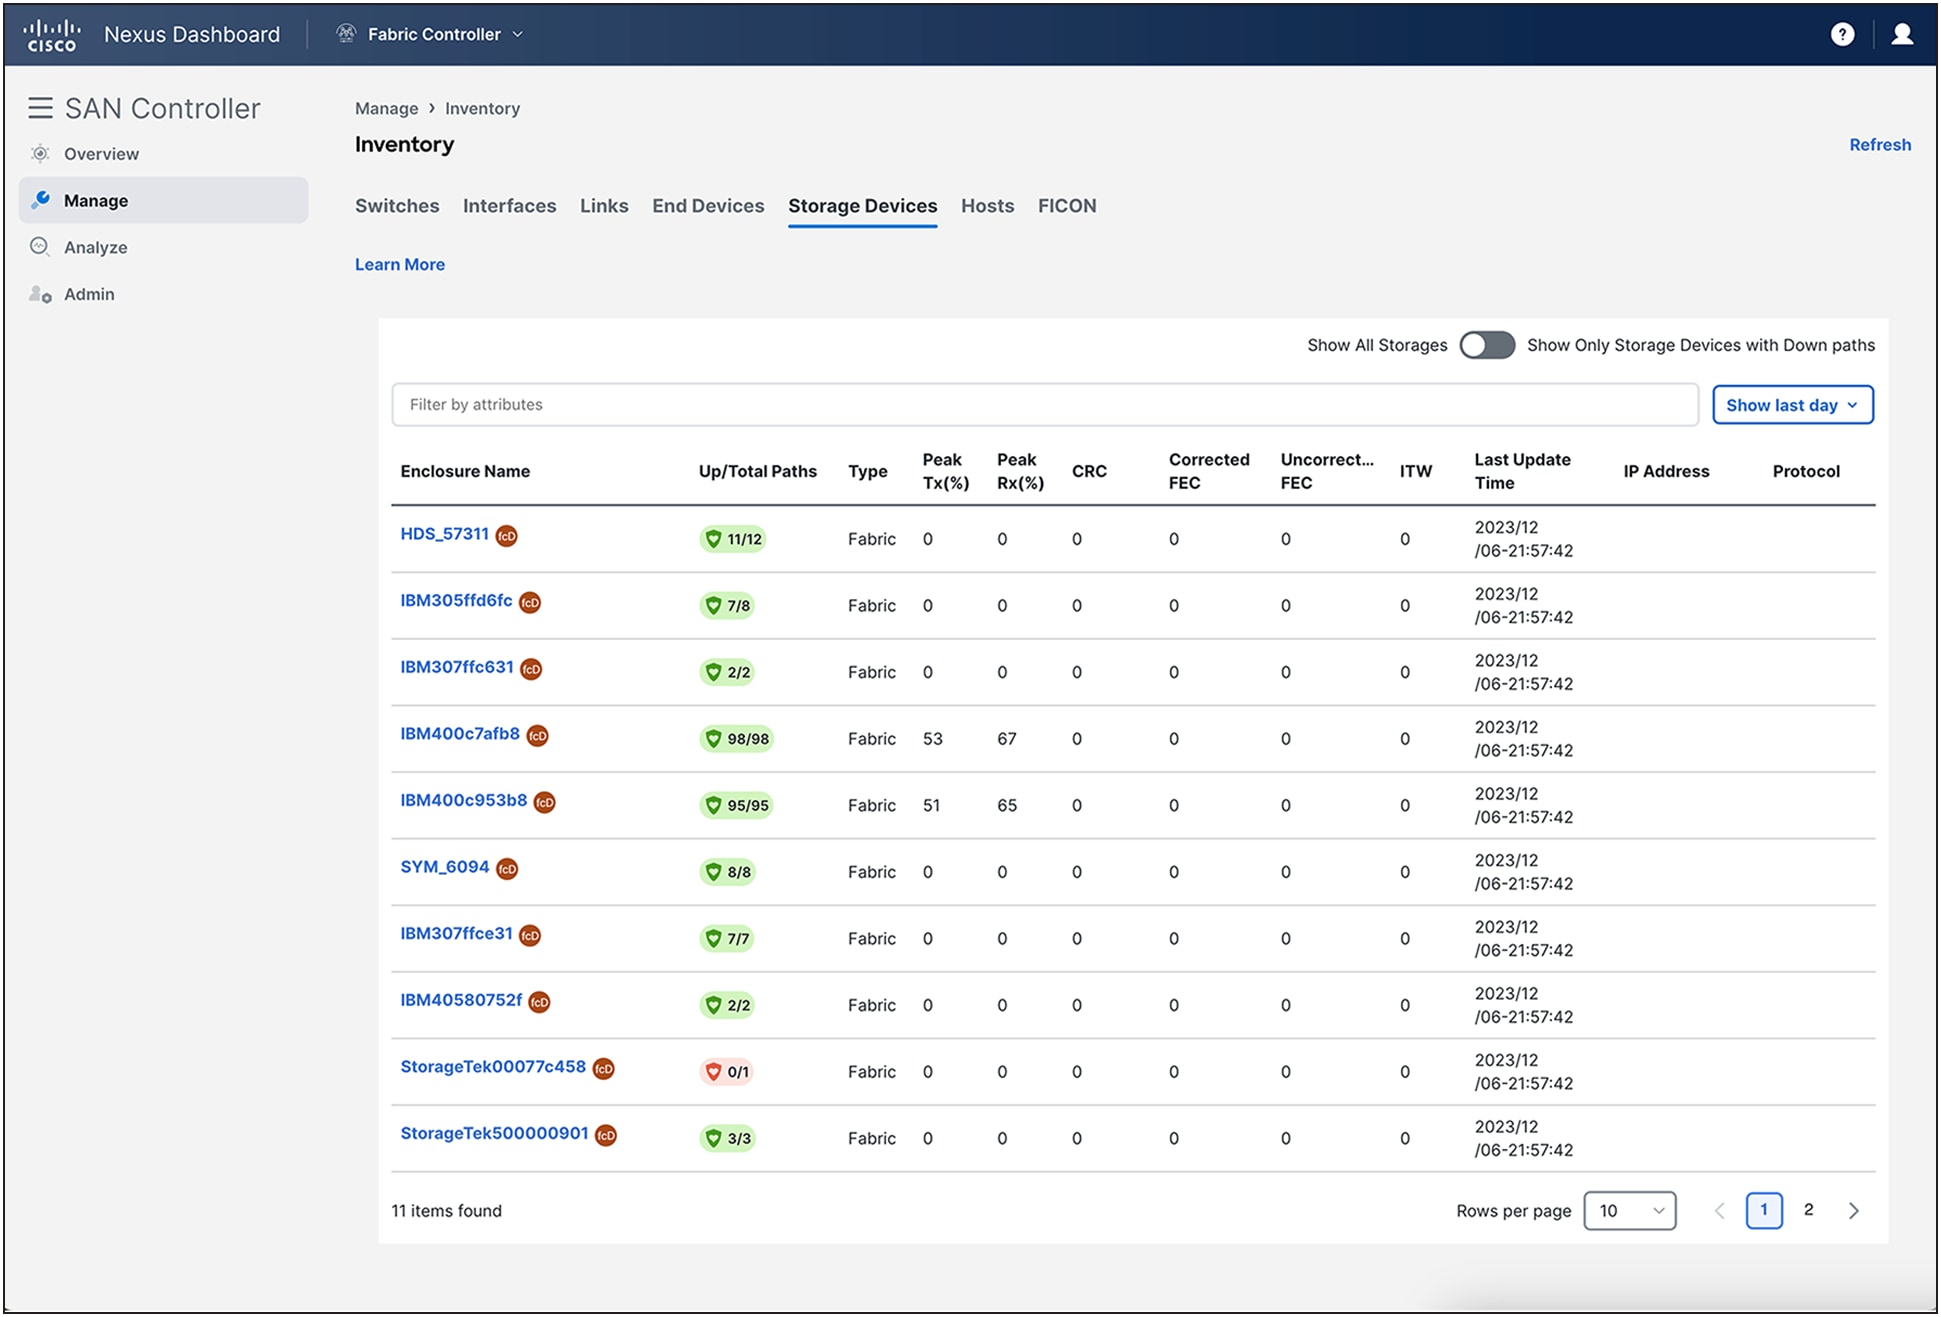Open the IBM305ffd6fc enclosure link
The image size is (1941, 1317).
(456, 601)
